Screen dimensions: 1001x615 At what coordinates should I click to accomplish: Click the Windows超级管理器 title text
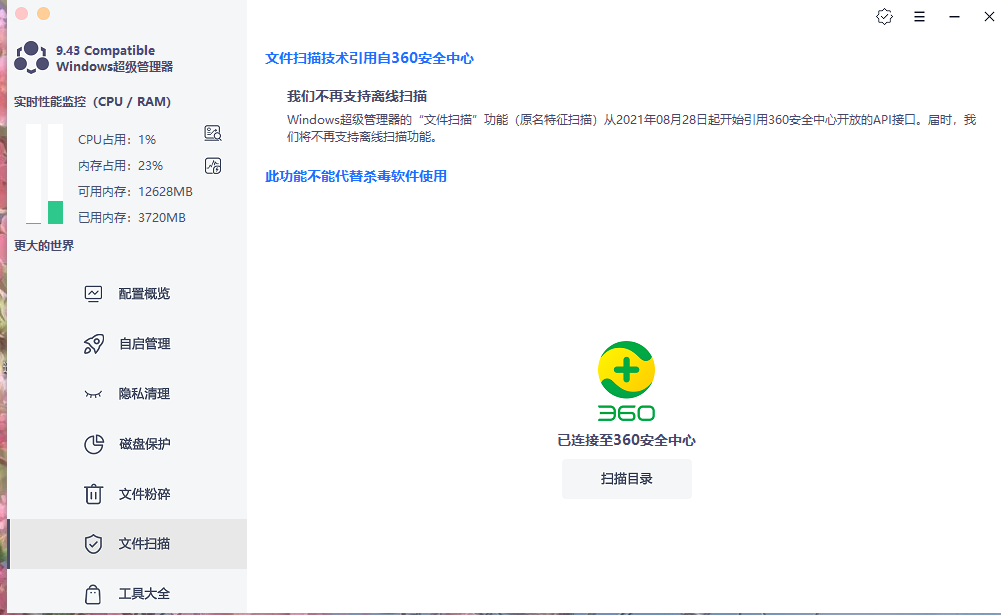[115, 66]
